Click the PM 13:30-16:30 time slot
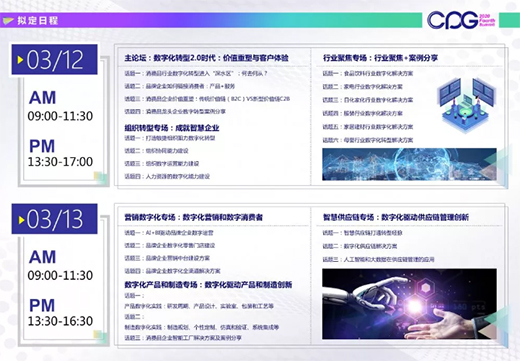The image size is (520, 361). (60, 312)
